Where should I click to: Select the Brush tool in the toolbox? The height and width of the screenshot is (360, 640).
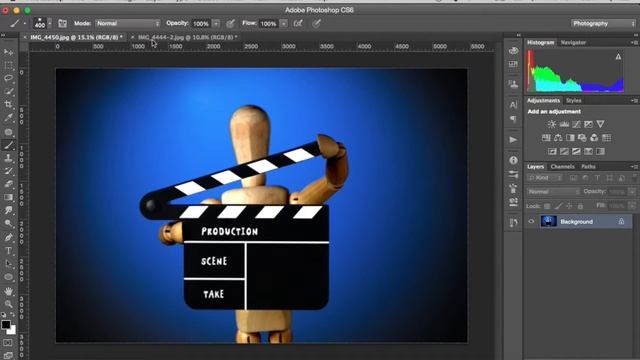click(x=8, y=145)
